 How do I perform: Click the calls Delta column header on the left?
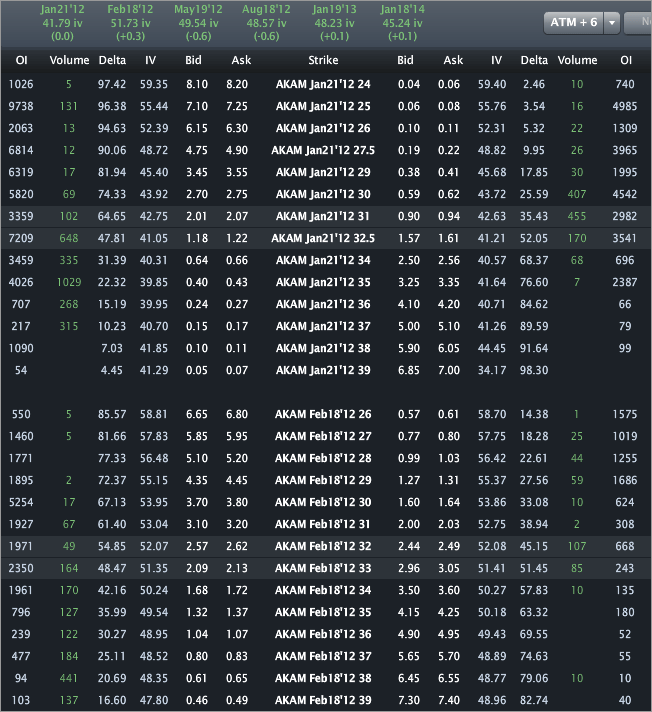pos(112,60)
